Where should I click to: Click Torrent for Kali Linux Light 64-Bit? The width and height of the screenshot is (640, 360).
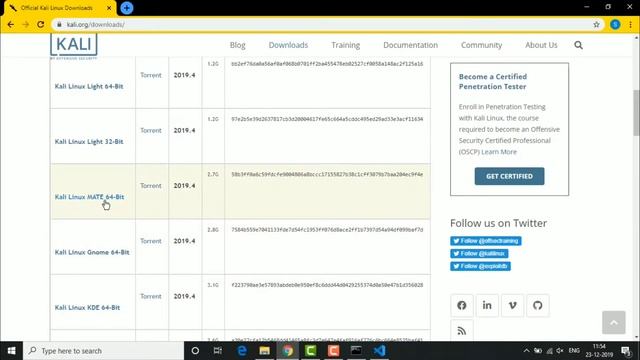coord(151,75)
